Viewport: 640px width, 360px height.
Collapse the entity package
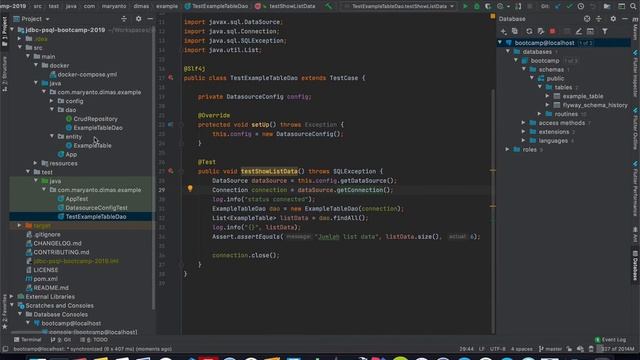(x=52, y=137)
